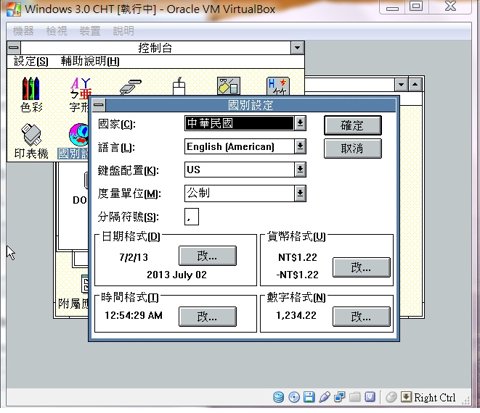Click the US keyboard layout value

(194, 169)
